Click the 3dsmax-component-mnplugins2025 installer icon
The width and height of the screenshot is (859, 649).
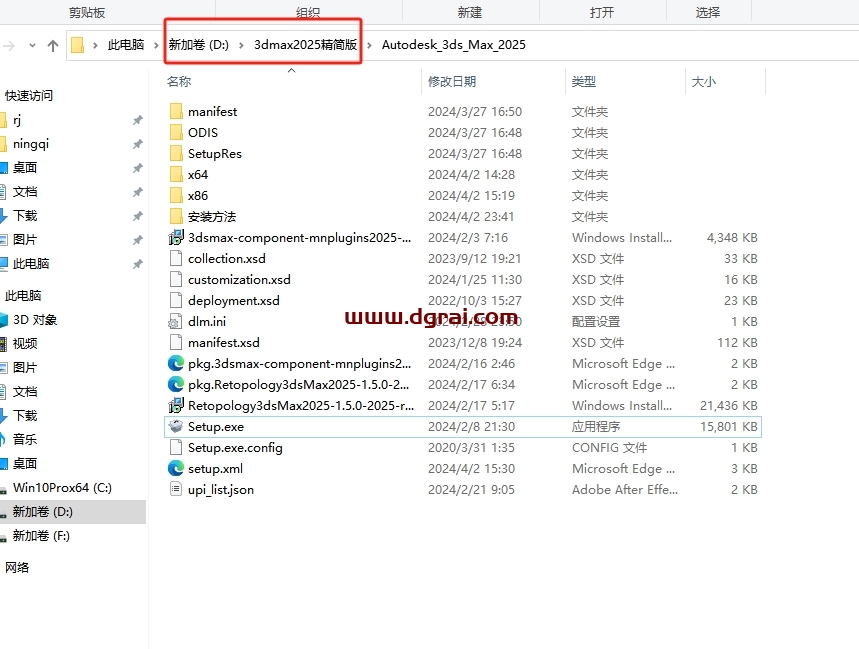point(176,238)
